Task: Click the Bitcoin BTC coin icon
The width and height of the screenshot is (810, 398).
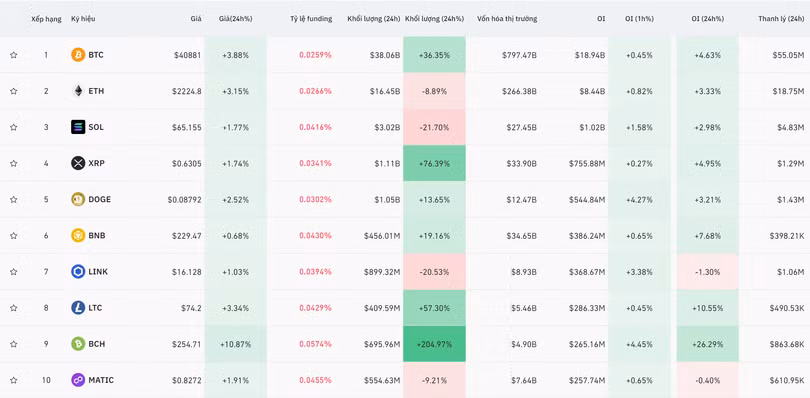Action: coord(78,55)
